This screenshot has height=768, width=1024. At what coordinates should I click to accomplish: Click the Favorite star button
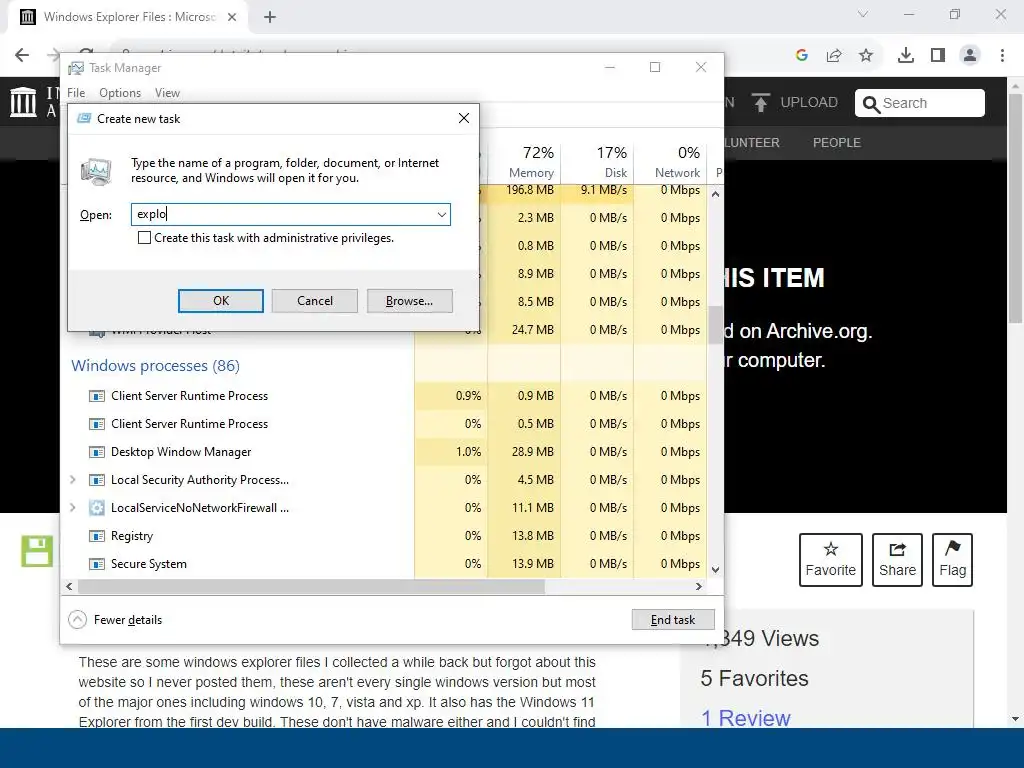tap(831, 560)
